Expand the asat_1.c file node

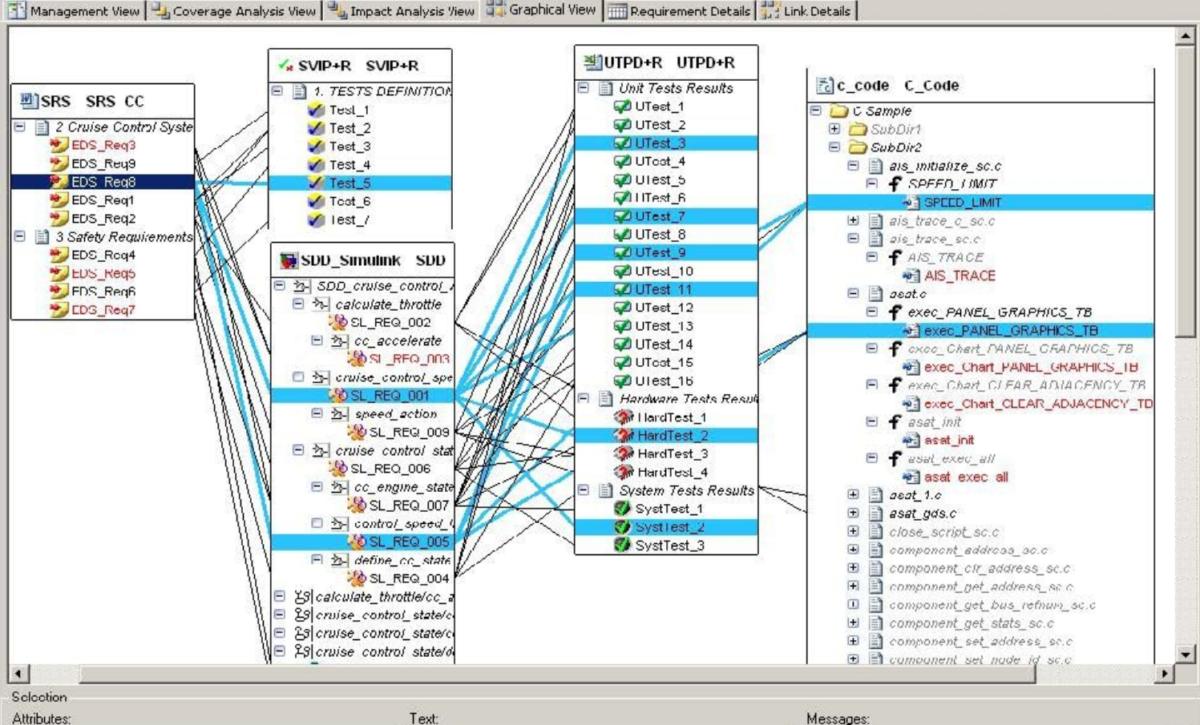point(853,495)
